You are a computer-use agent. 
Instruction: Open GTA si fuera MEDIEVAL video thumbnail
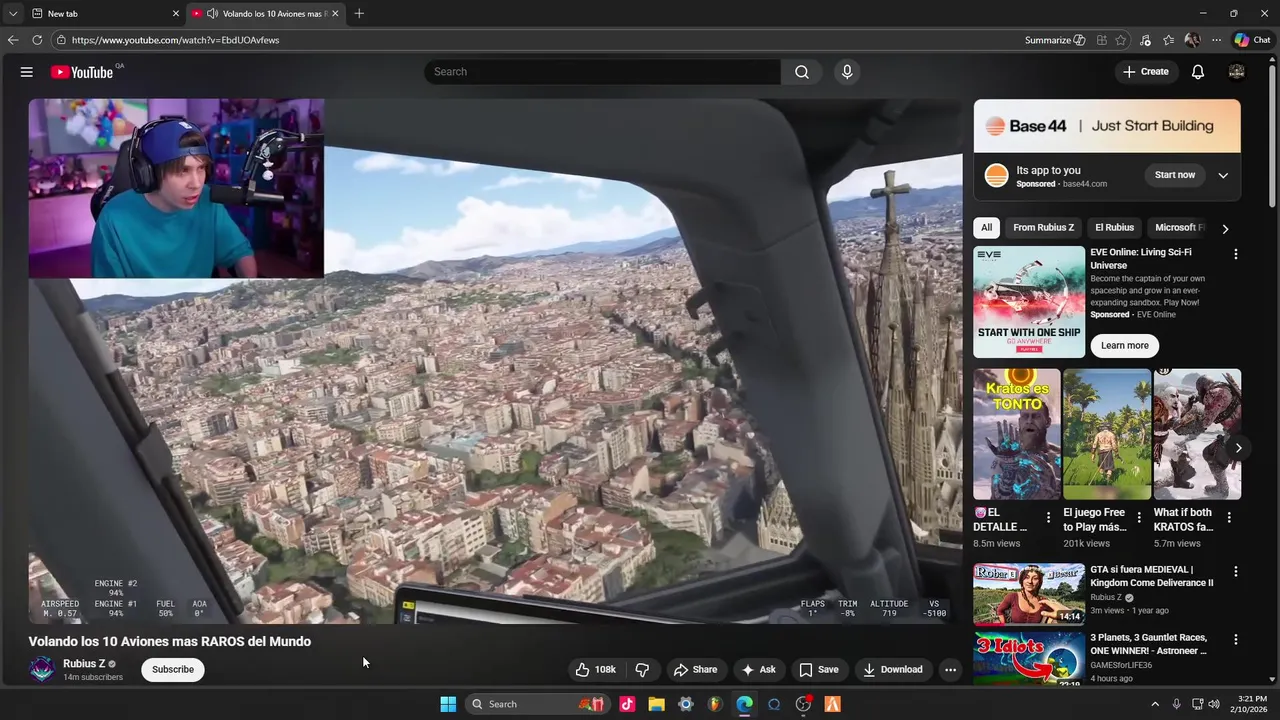point(1029,594)
